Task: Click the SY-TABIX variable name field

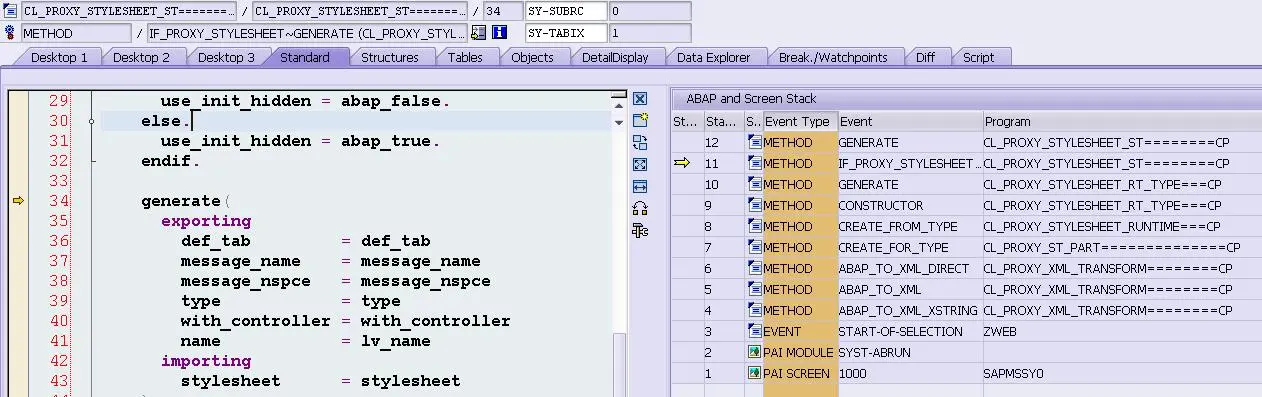Action: pos(566,33)
